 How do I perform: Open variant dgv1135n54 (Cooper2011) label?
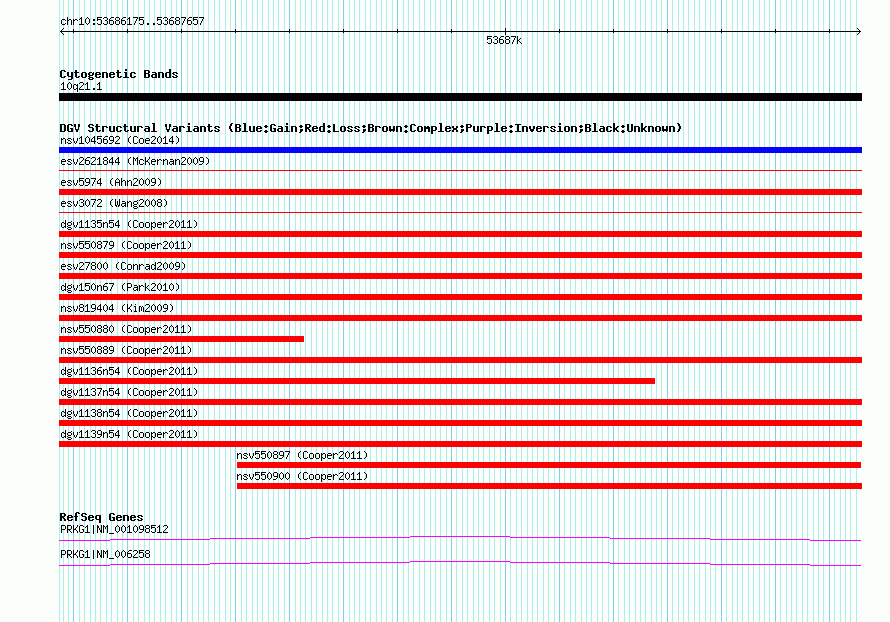pyautogui.click(x=129, y=224)
